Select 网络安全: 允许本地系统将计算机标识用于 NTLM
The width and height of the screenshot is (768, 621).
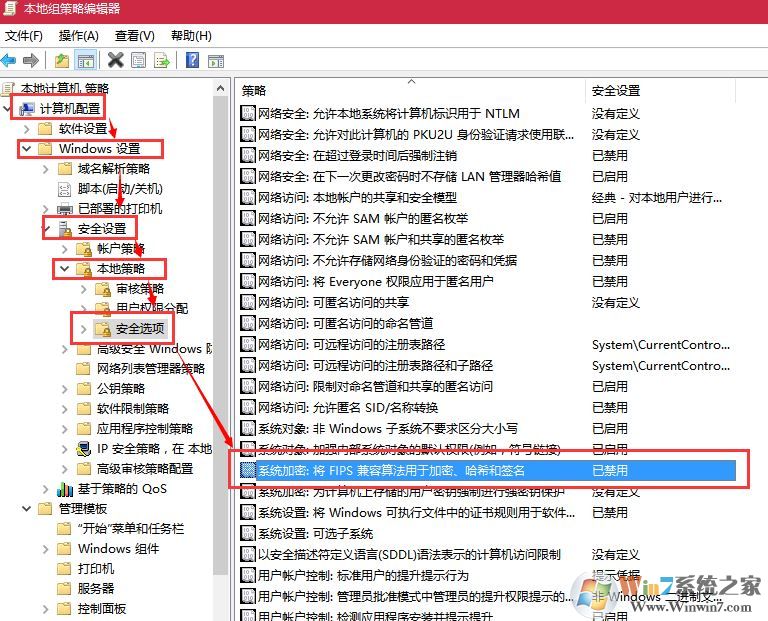tap(388, 114)
